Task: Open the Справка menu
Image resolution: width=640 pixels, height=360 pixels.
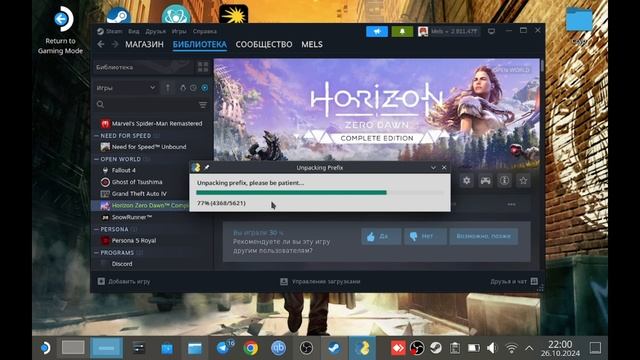Action: coord(204,31)
